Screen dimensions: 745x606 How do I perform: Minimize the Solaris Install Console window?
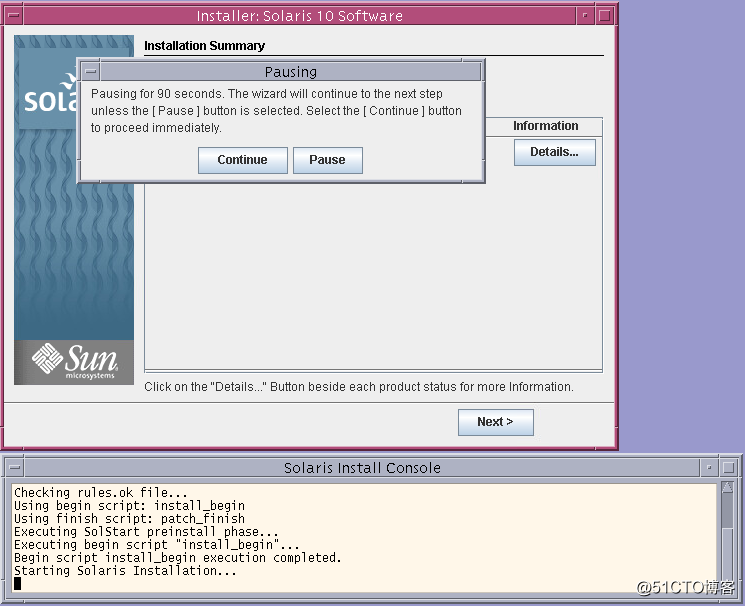(x=709, y=468)
